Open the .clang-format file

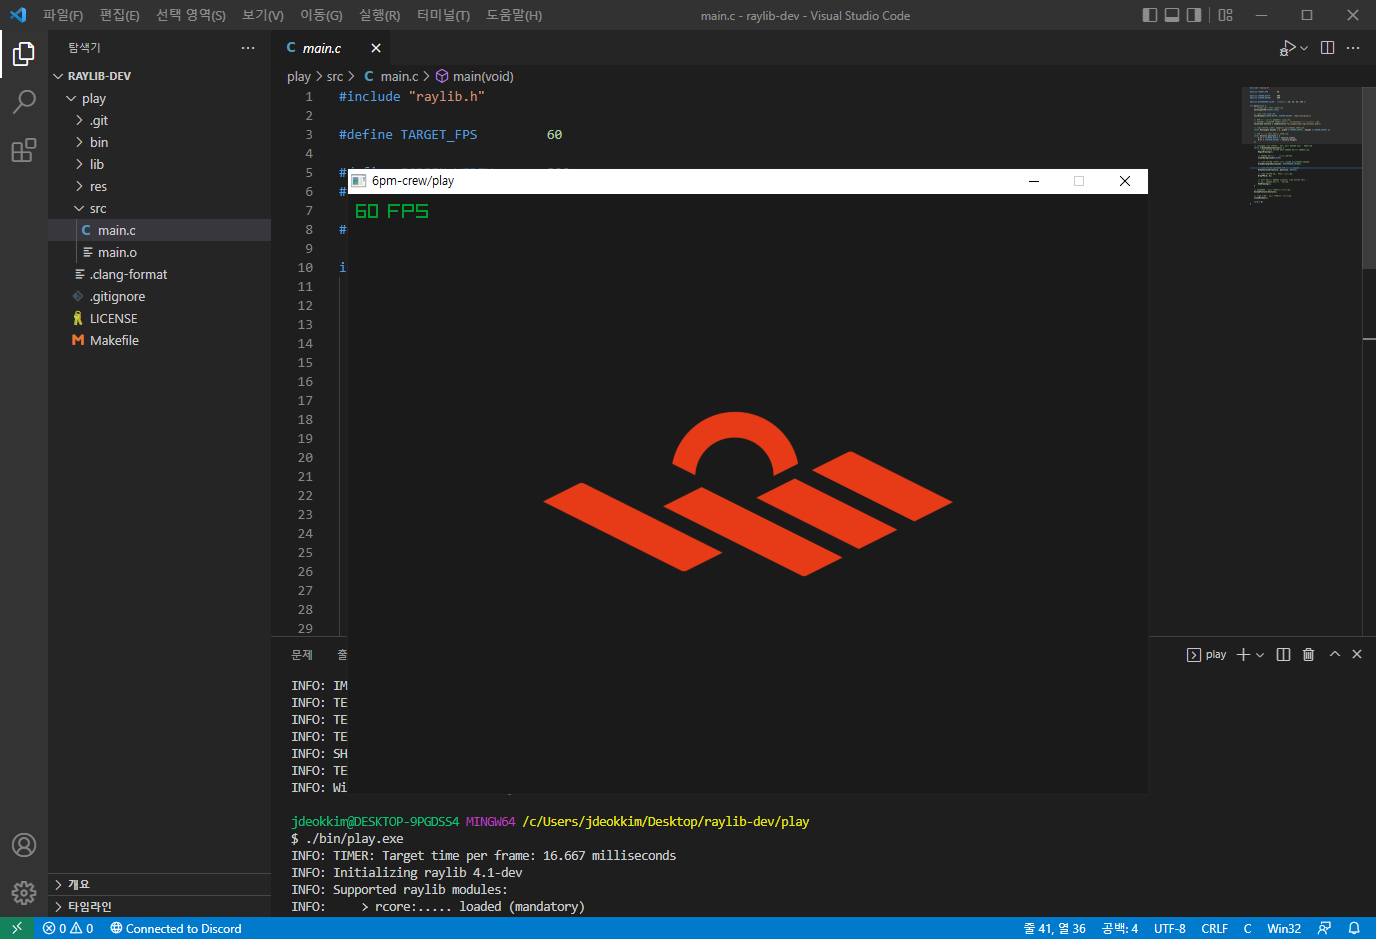click(x=160, y=274)
